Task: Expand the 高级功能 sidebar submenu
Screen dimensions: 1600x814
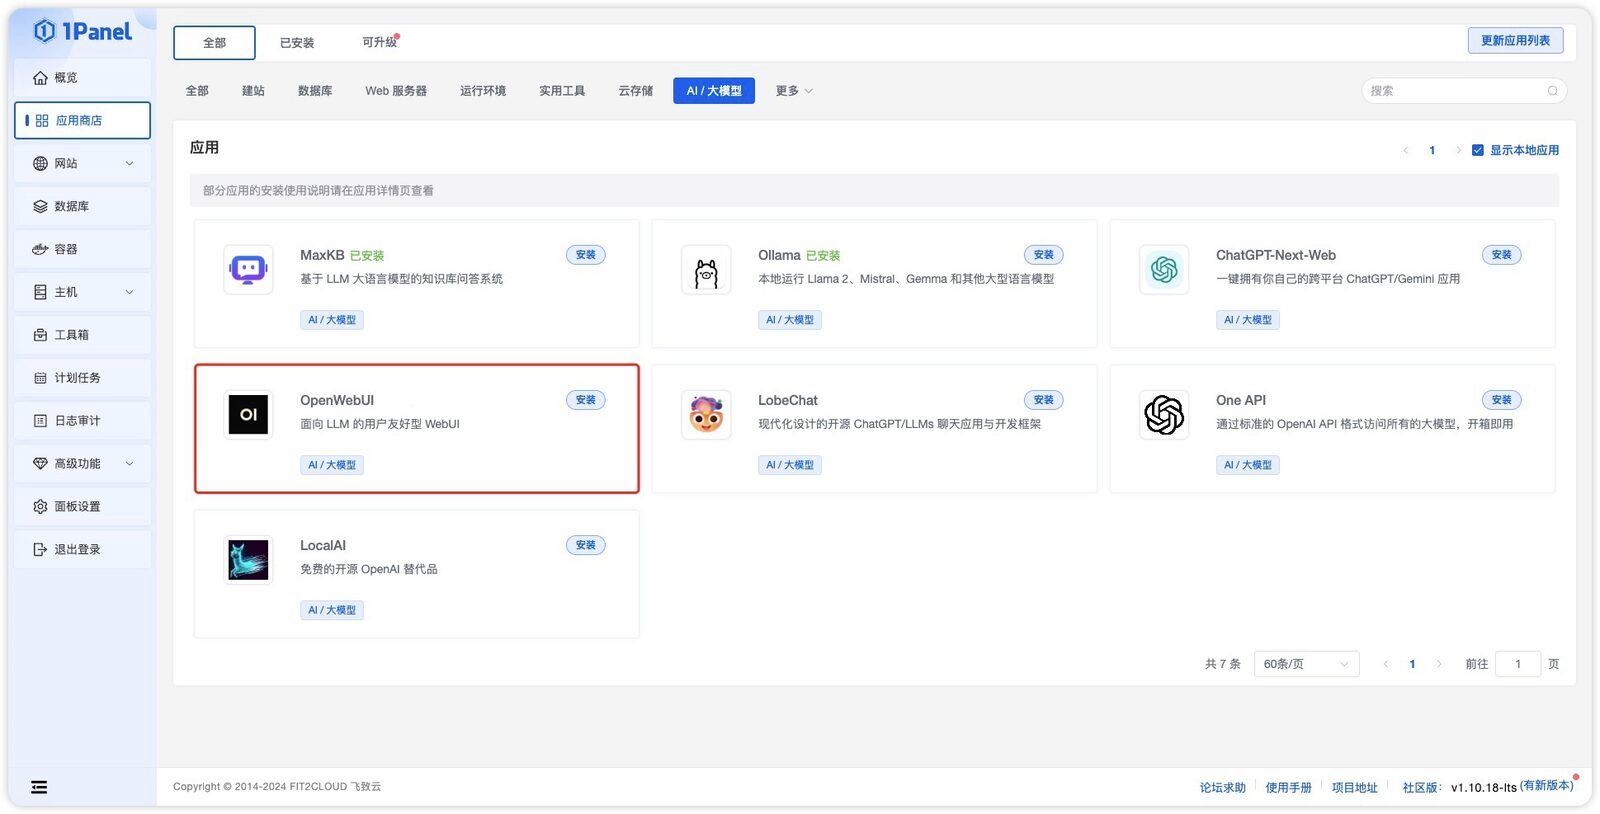Action: (x=129, y=464)
